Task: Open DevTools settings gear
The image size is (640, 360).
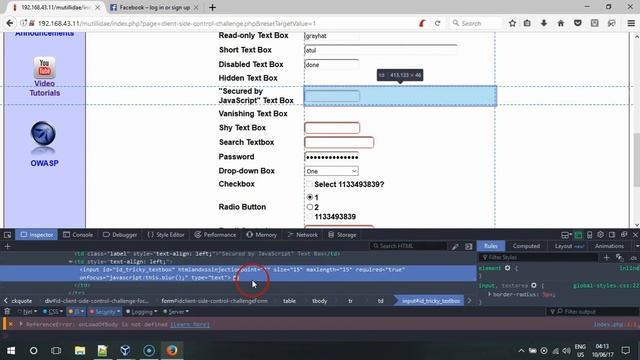Action: [x=600, y=235]
